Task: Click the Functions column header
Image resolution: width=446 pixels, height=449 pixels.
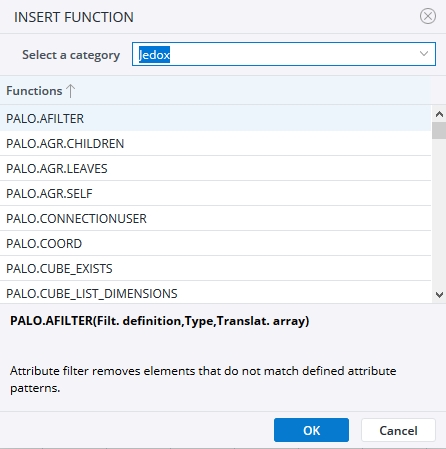Action: pyautogui.click(x=215, y=91)
